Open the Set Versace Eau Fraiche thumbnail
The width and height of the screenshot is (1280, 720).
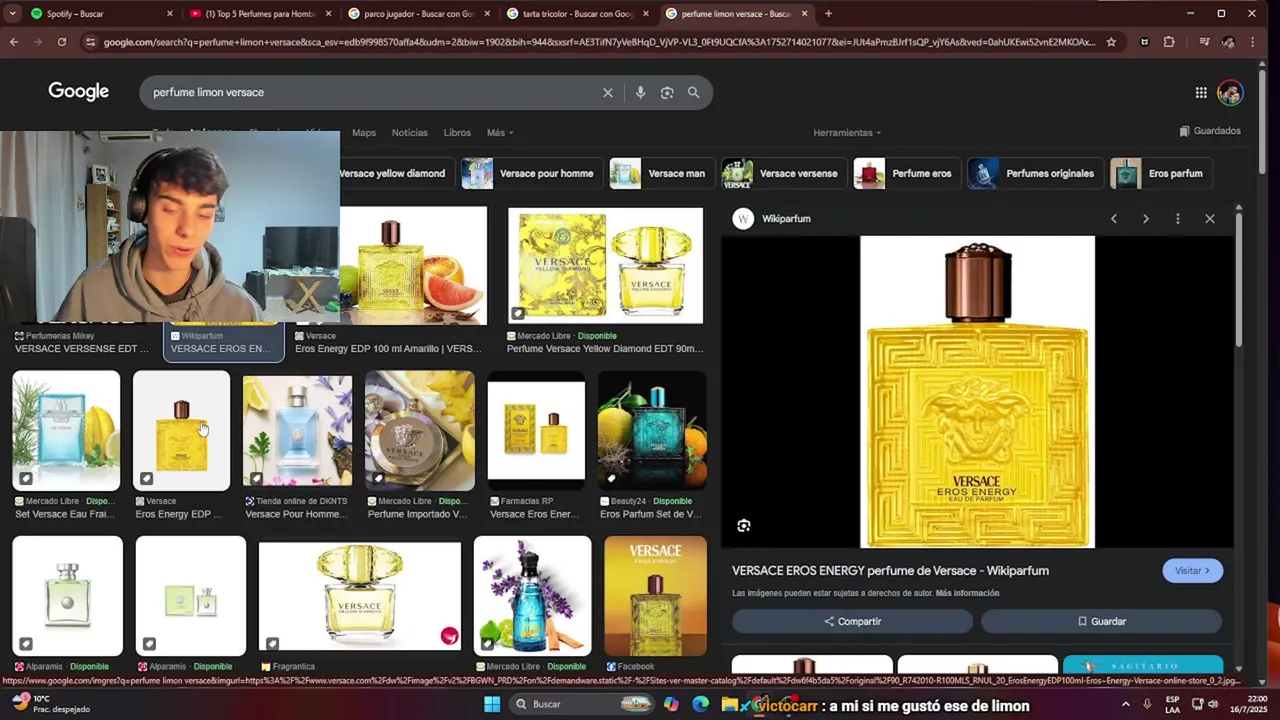coord(66,431)
